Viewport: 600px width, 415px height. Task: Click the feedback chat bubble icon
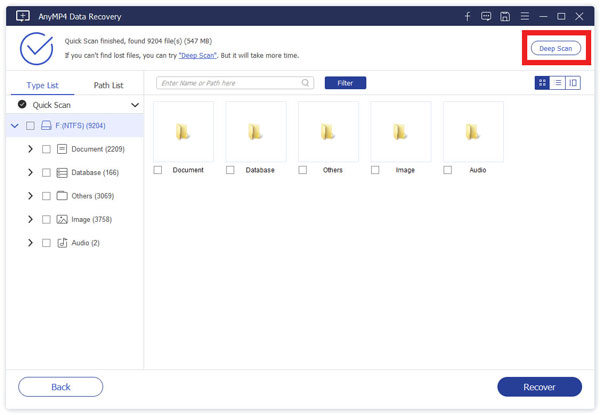(x=486, y=16)
